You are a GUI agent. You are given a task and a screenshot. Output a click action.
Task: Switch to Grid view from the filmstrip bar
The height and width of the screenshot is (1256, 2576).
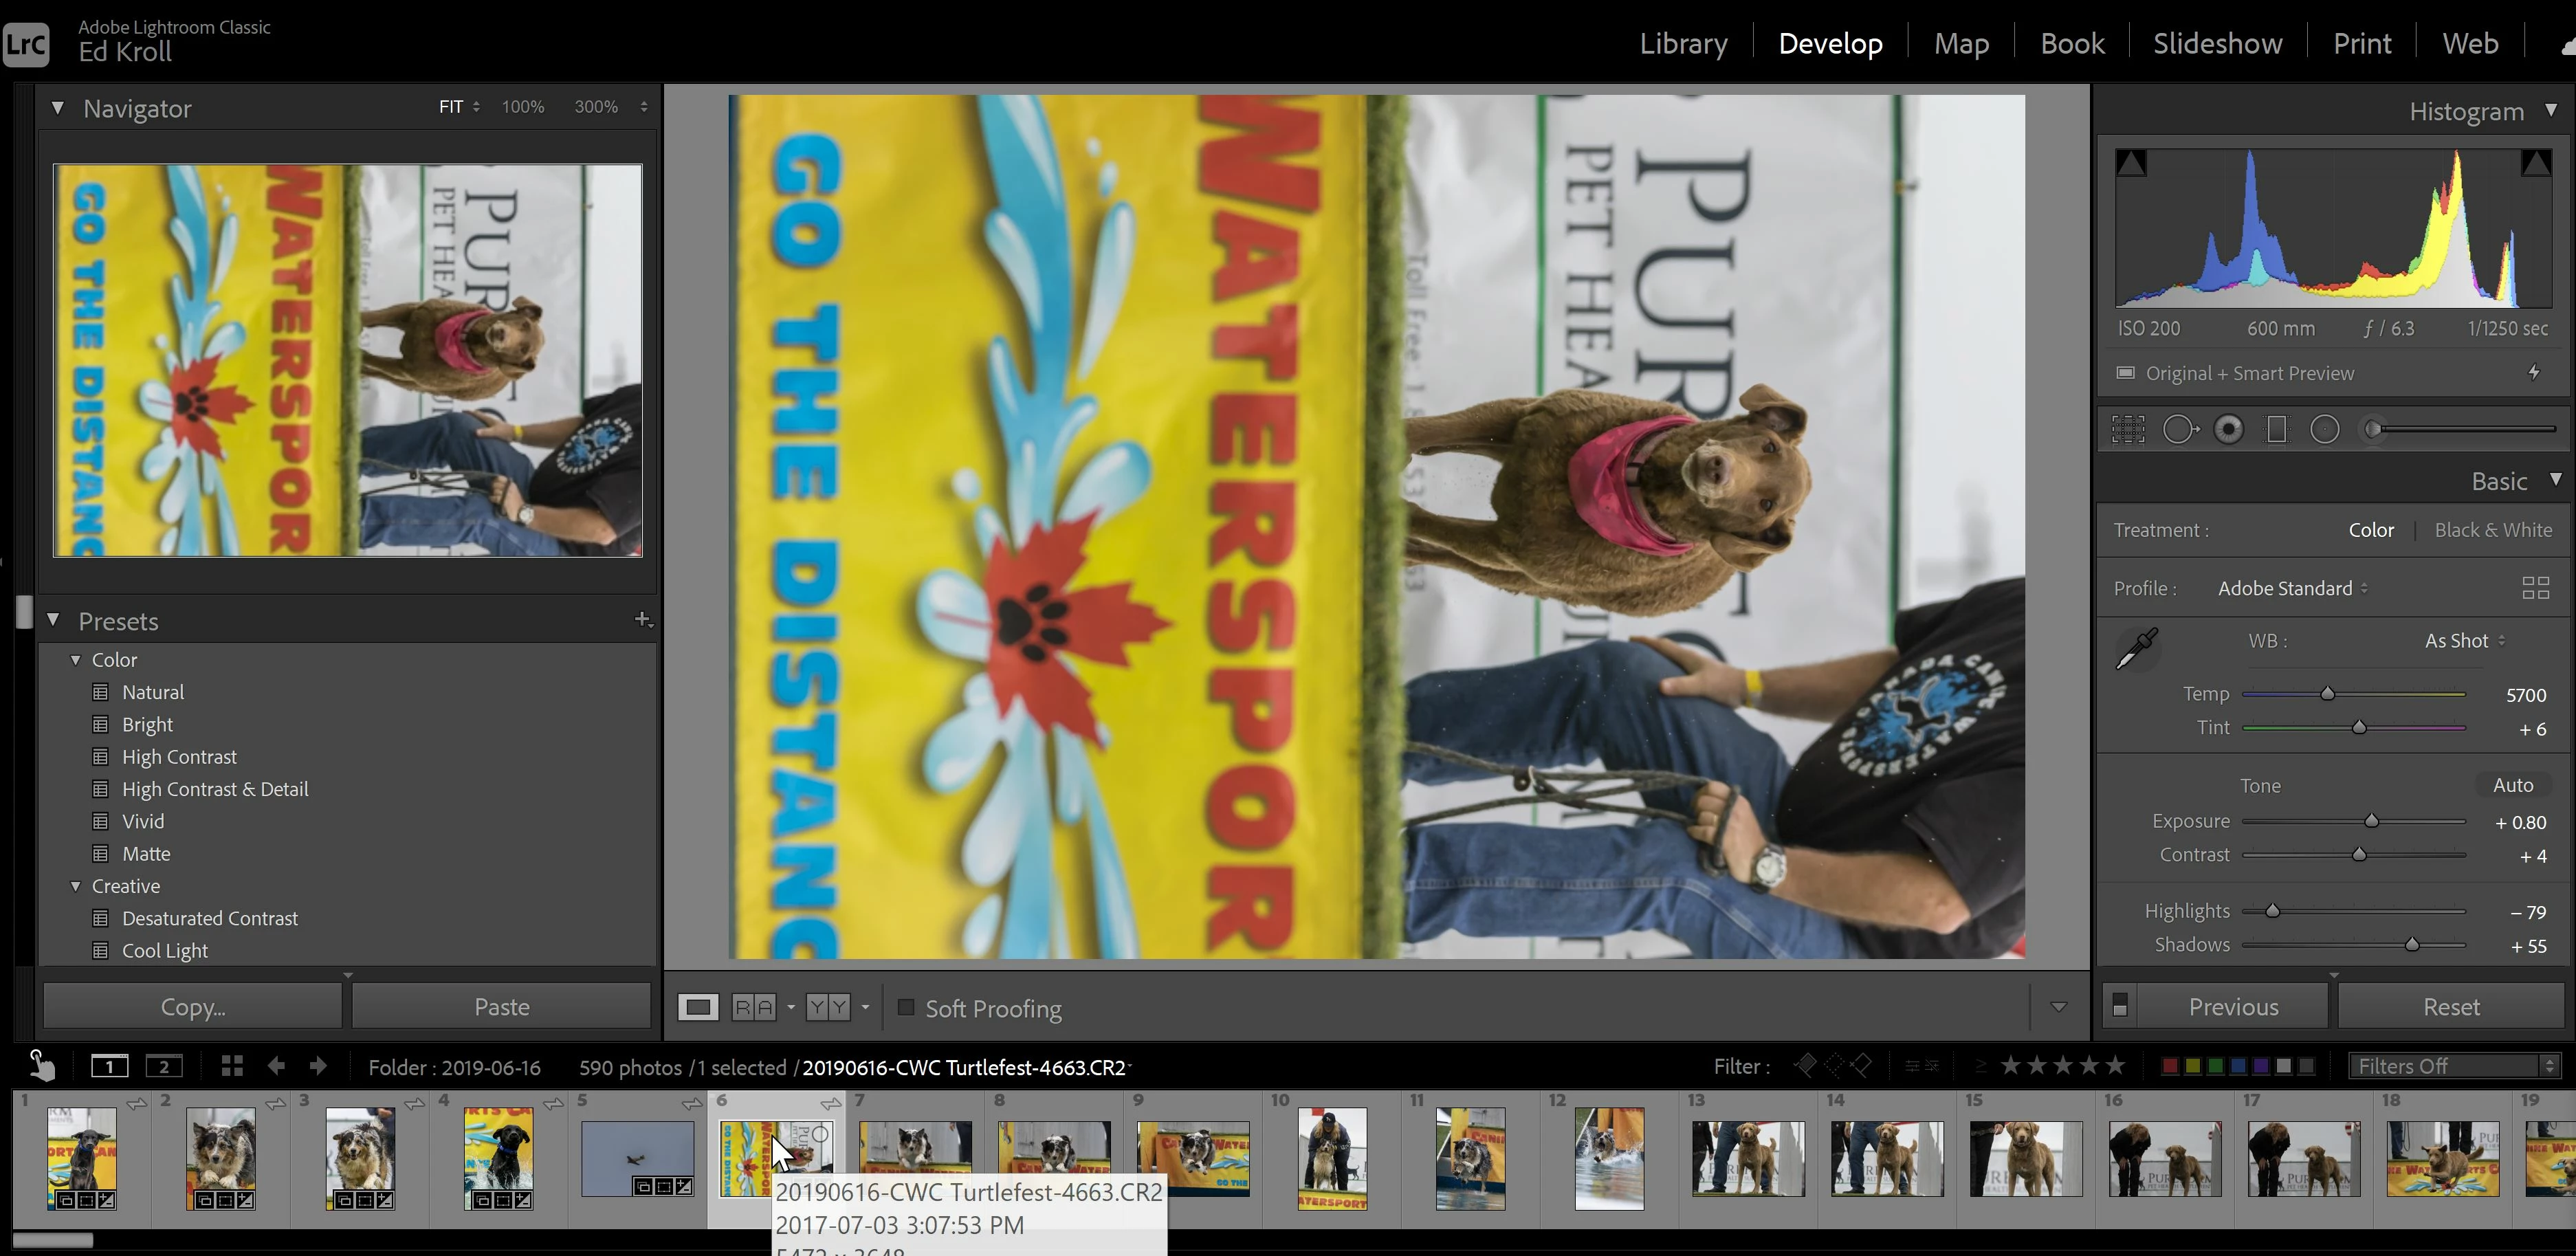tap(232, 1066)
